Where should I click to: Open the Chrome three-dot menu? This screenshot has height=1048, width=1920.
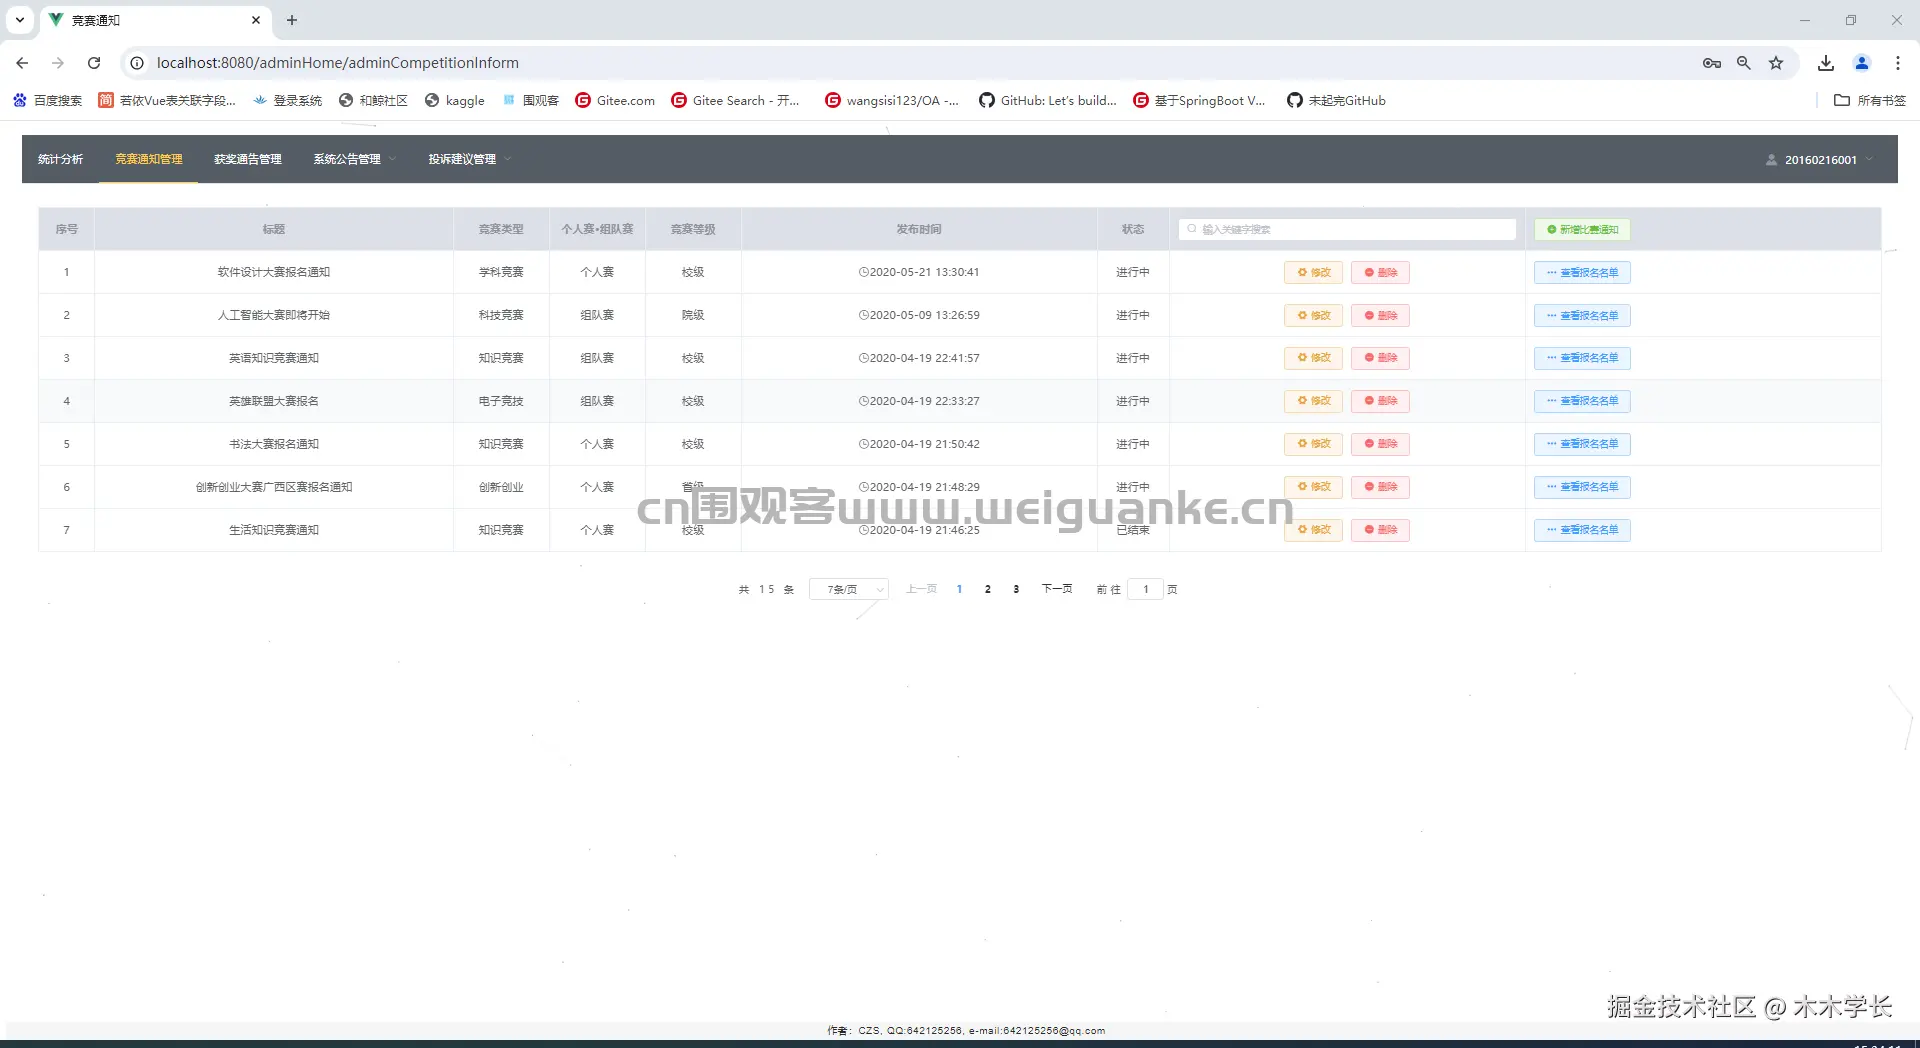tap(1898, 63)
